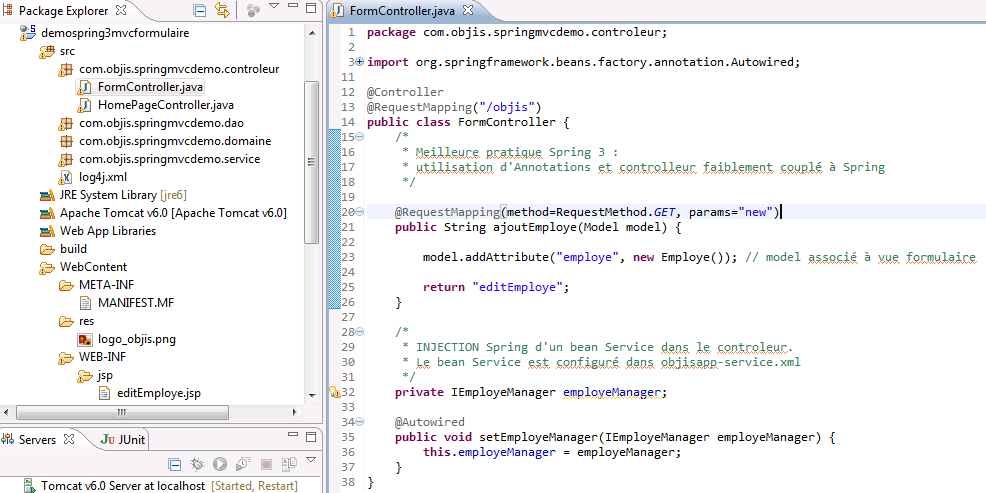The width and height of the screenshot is (986, 493).
Task: Collapse the comment block at line 15
Action: coord(360,136)
